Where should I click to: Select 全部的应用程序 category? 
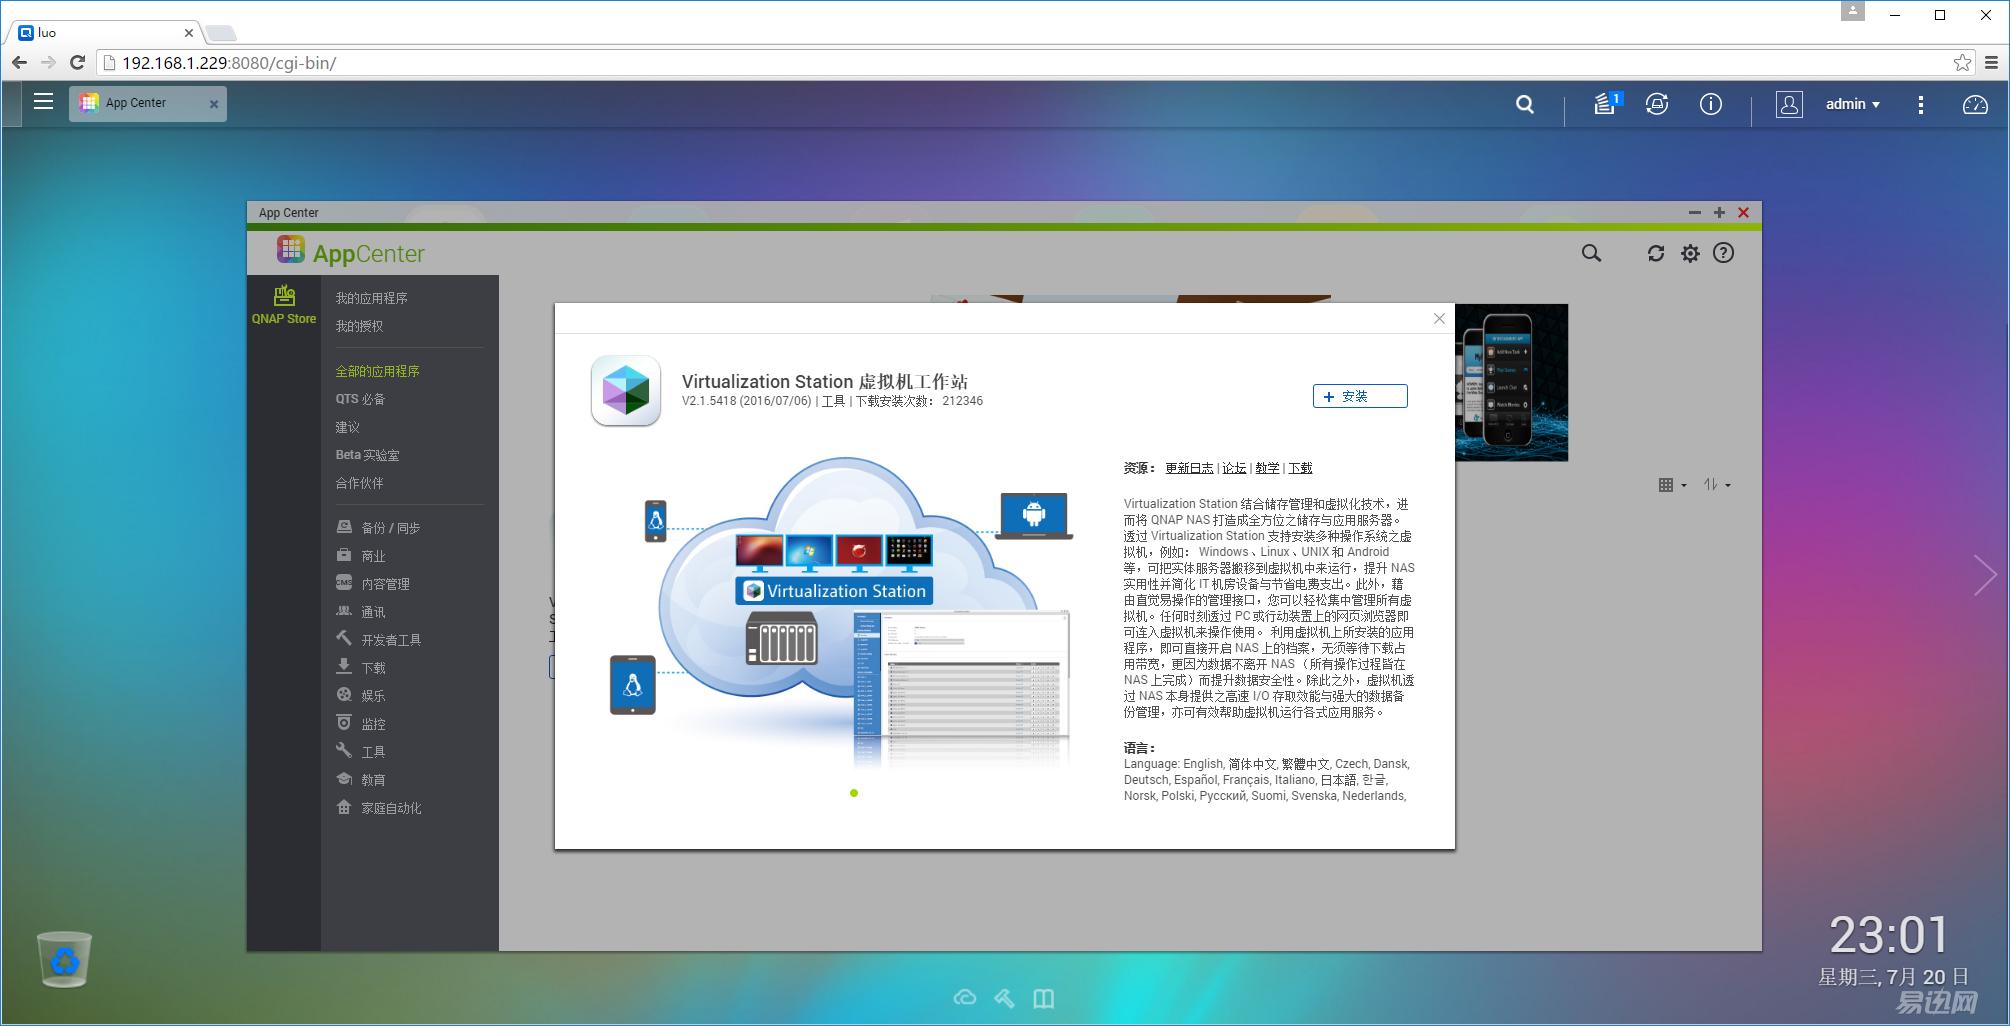pos(377,371)
